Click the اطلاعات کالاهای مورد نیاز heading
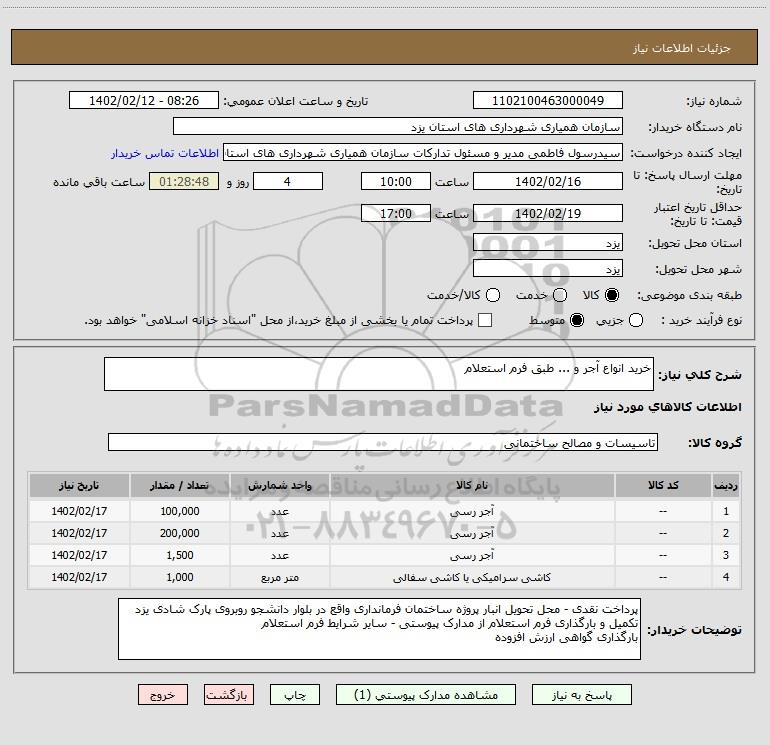The image size is (770, 745). [667, 407]
